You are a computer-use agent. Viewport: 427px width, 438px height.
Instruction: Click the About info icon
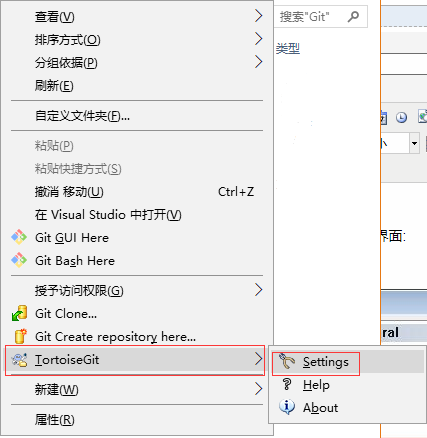287,407
